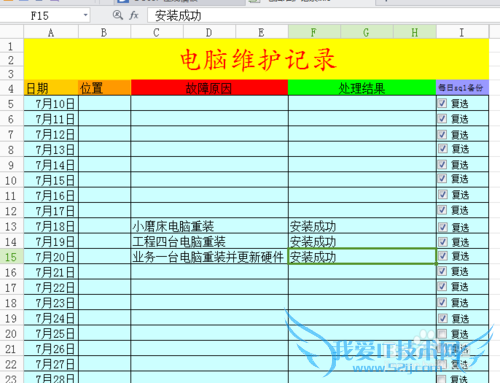This screenshot has height=383, width=500.
Task: Uncheck the 复选 checkbox in row 17
Action: pyautogui.click(x=442, y=286)
